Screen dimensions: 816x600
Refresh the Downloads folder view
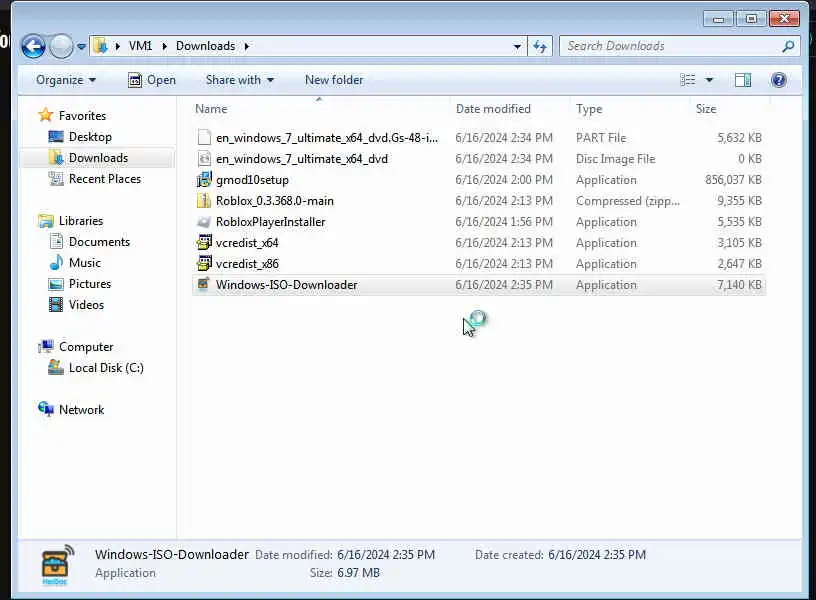point(540,46)
